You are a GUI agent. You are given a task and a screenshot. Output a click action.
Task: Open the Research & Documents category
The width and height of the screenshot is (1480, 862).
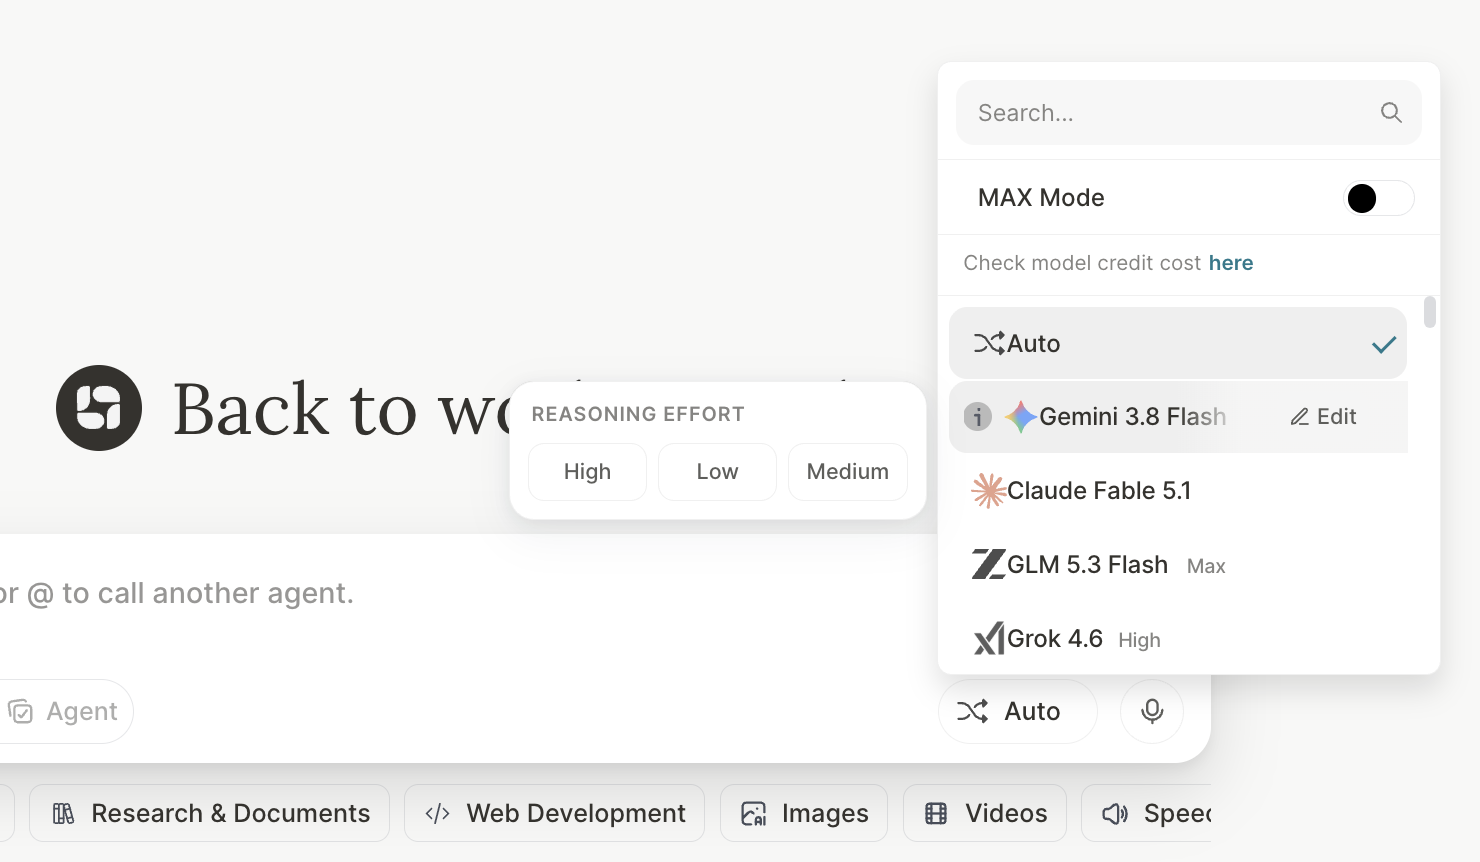coord(210,813)
